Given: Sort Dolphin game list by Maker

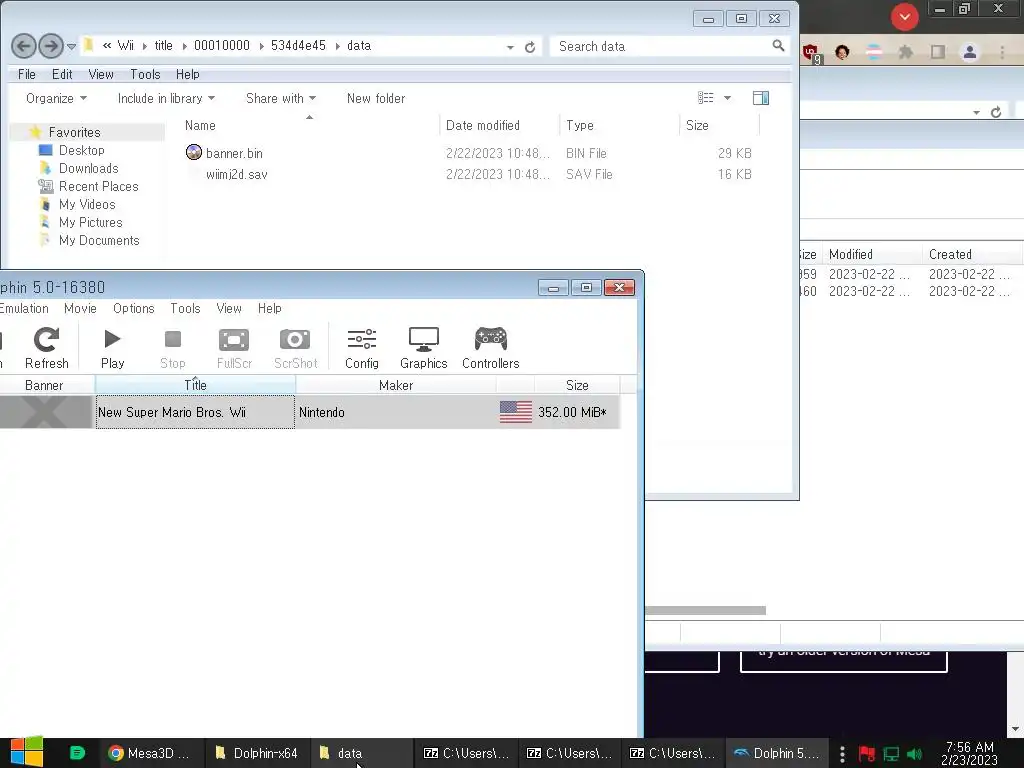Looking at the screenshot, I should point(396,385).
